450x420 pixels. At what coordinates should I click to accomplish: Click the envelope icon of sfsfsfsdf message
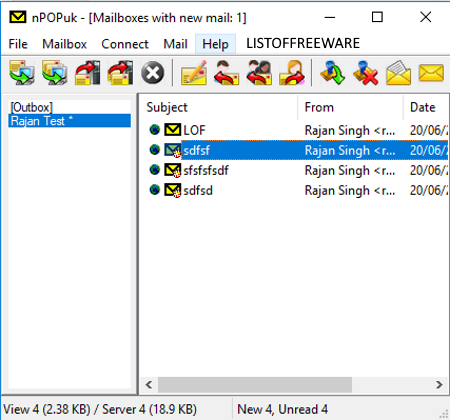pos(173,170)
